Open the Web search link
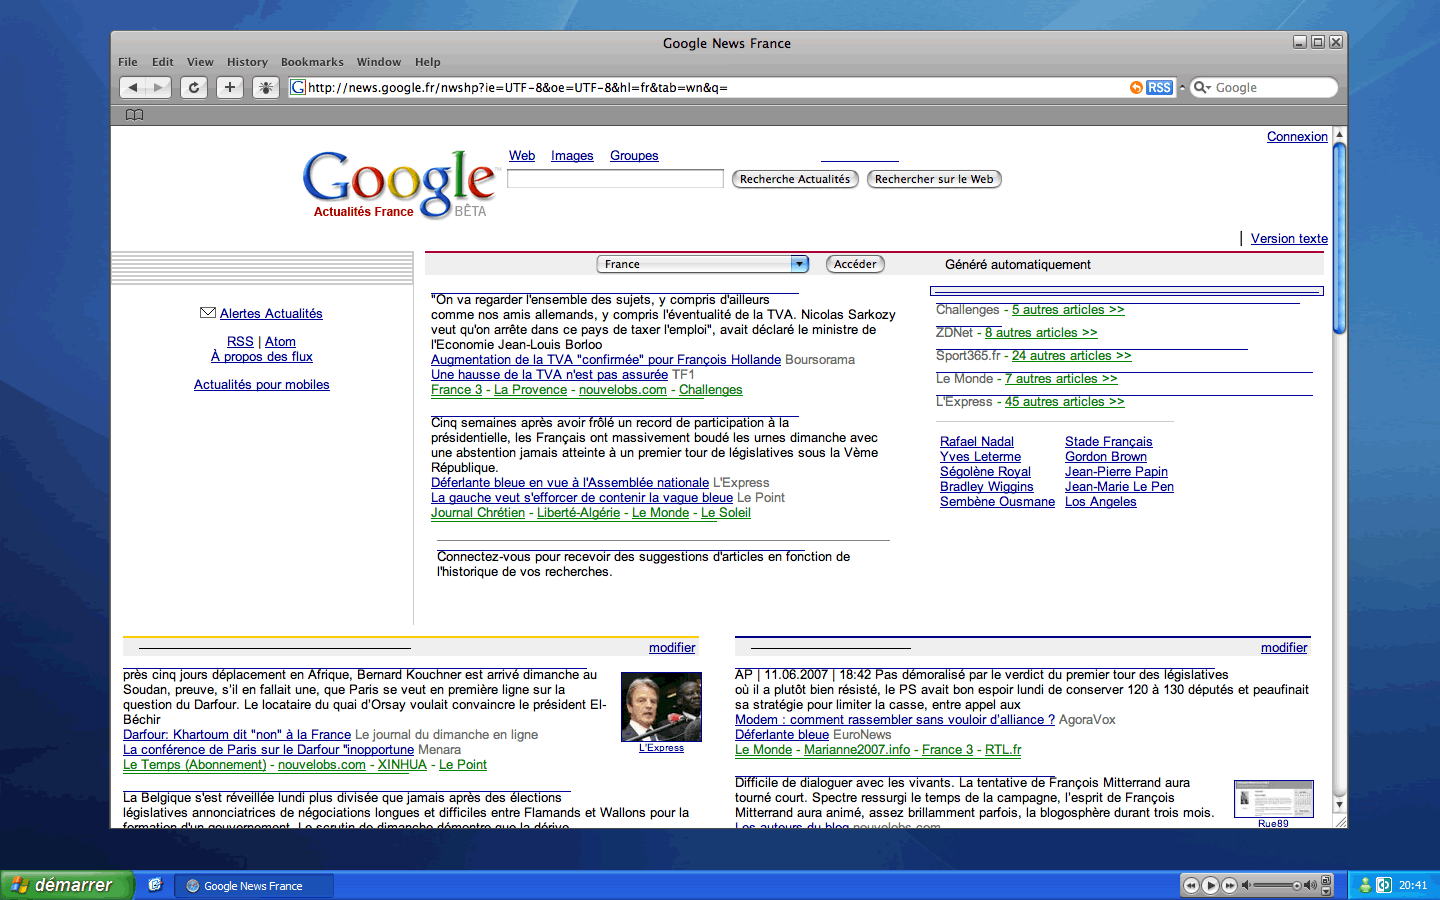Viewport: 1440px width, 900px height. (522, 156)
